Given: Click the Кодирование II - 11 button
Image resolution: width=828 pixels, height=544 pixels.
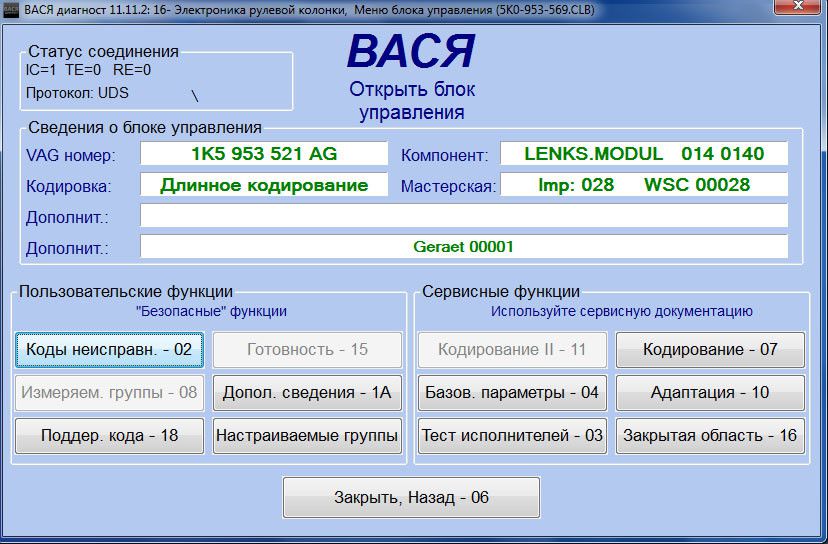Looking at the screenshot, I should coord(512,350).
